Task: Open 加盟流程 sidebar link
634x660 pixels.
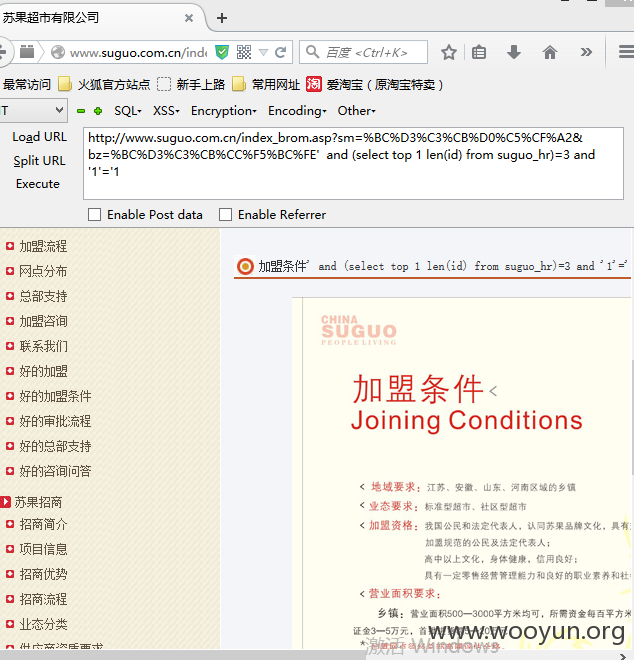Action: (x=43, y=246)
